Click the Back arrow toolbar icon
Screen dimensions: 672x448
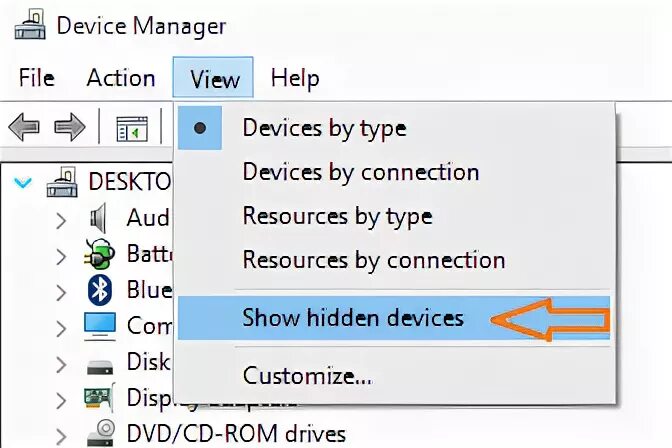point(23,128)
